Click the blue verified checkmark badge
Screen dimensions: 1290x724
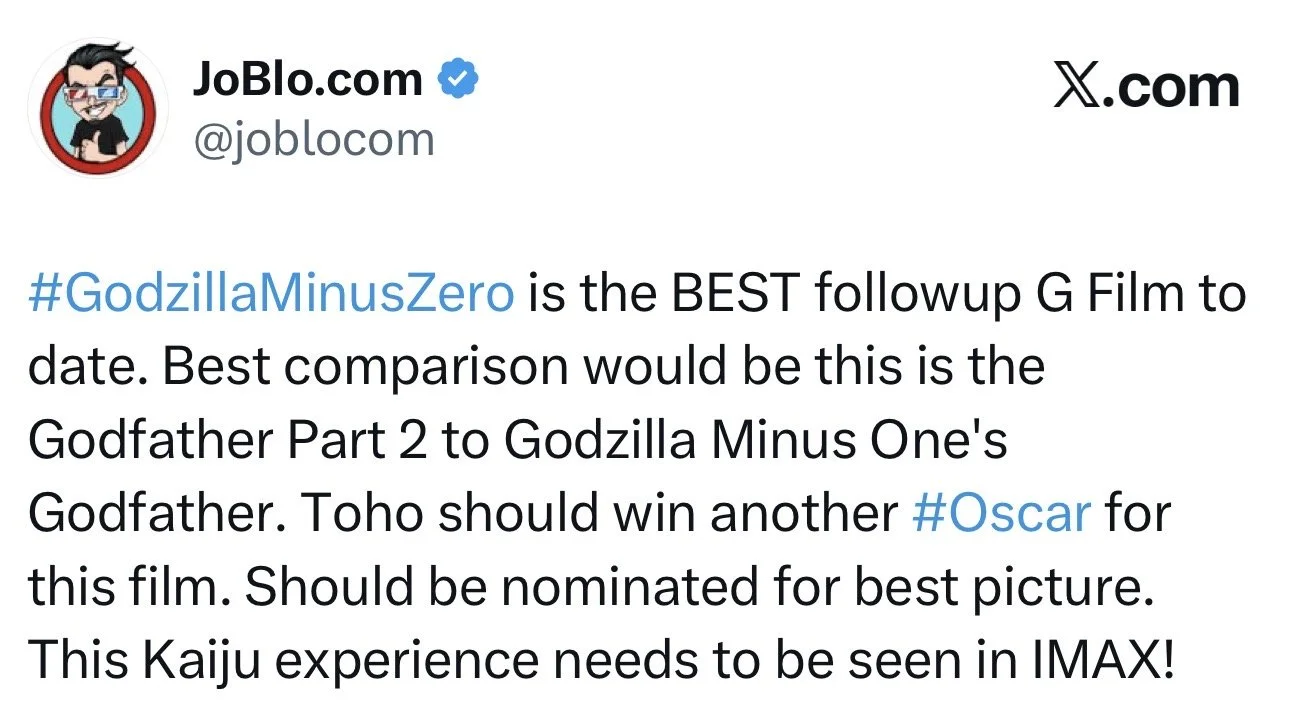[458, 79]
